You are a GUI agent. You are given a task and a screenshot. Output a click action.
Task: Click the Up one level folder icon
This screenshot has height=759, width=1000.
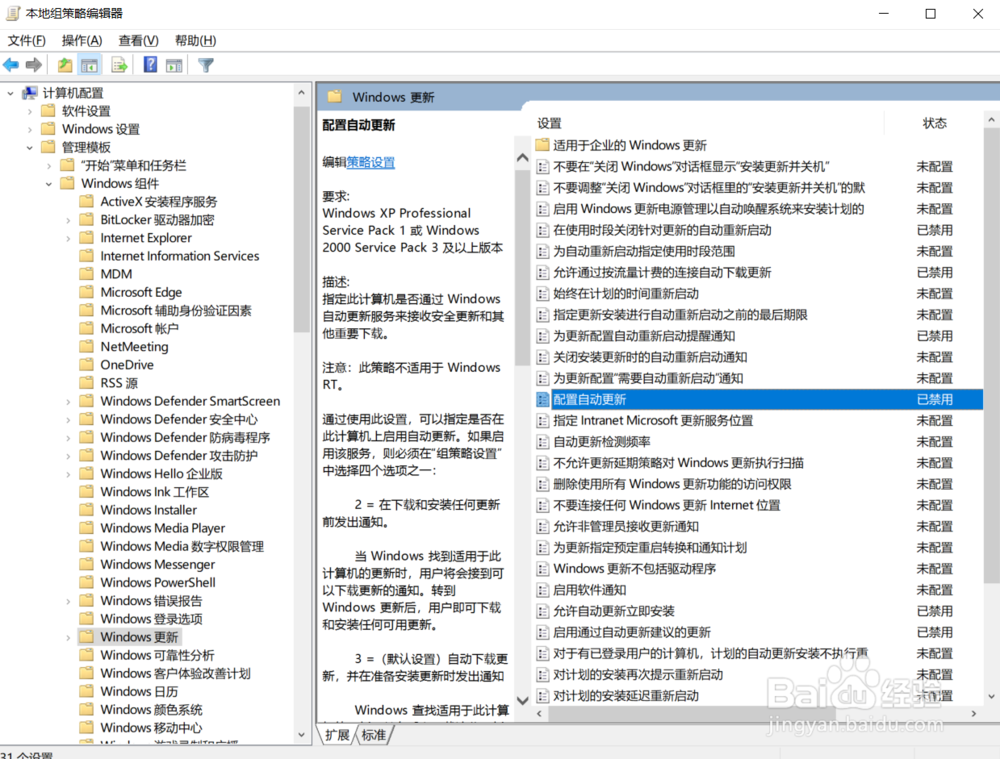tap(64, 65)
